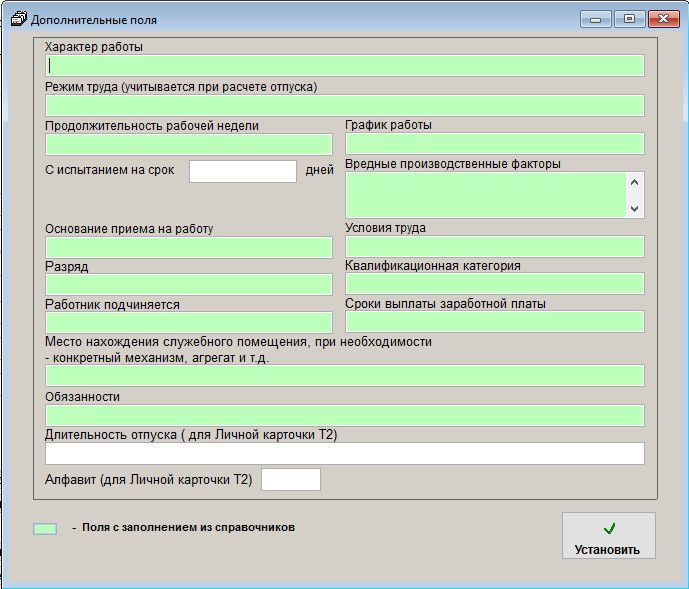Click the Алфавит small input box
Screen dimensions: 689x589
click(x=291, y=480)
